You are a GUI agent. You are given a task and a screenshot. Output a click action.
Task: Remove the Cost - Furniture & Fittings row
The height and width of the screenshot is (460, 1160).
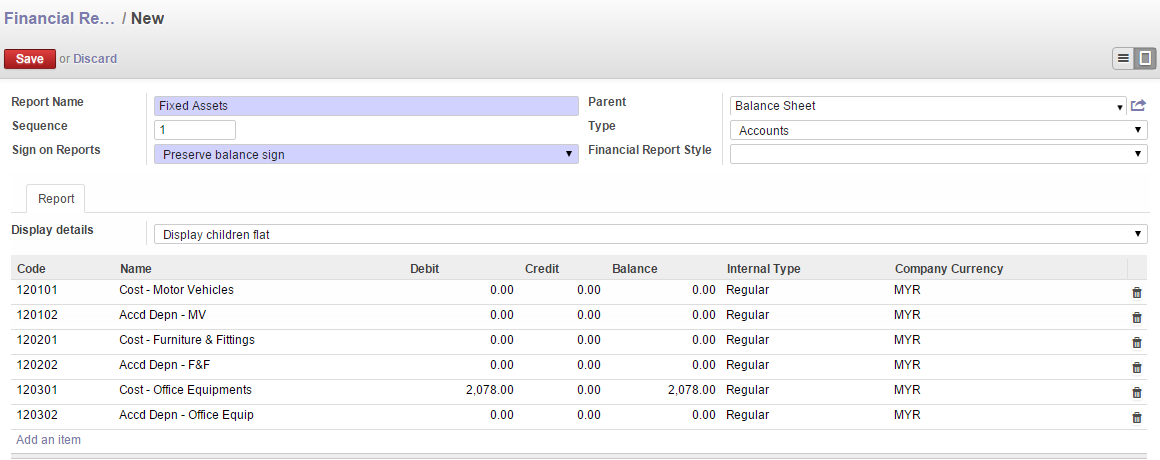coord(1136,342)
